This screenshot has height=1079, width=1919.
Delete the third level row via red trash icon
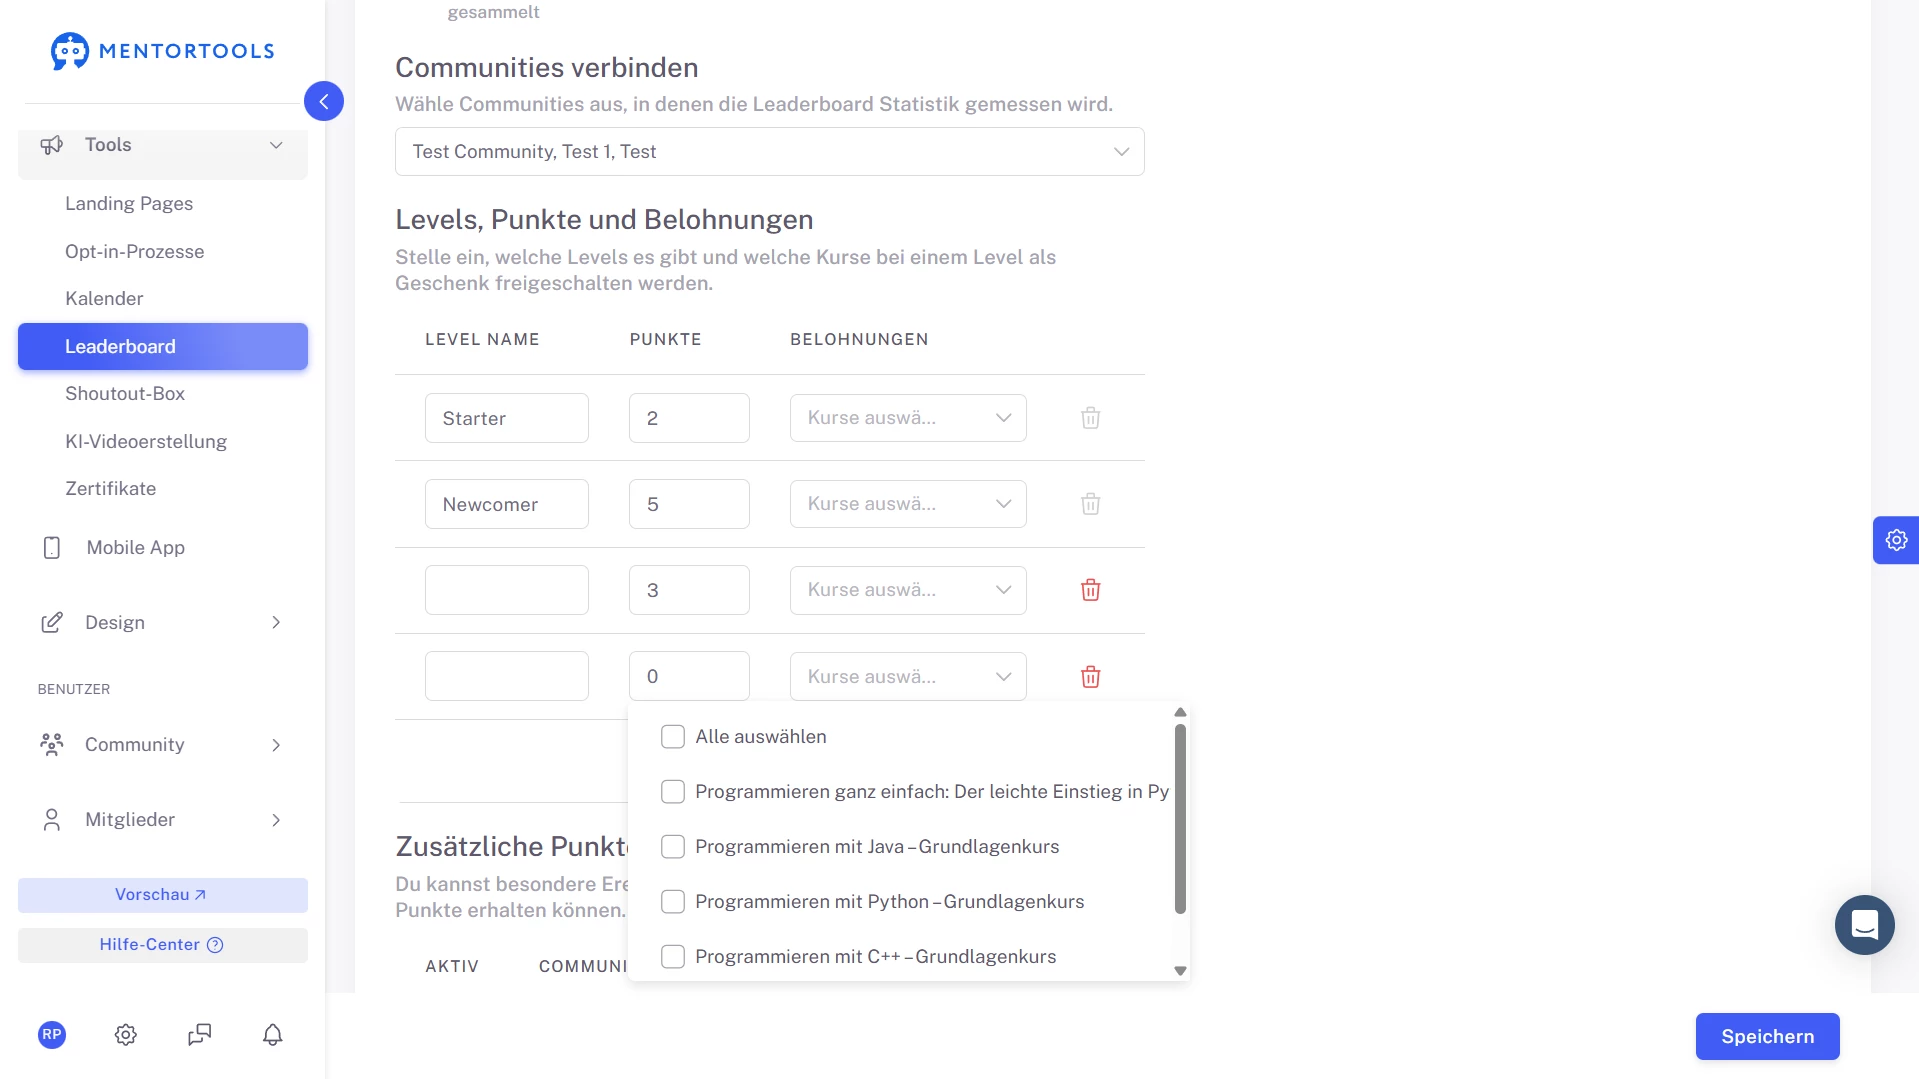pyautogui.click(x=1090, y=590)
